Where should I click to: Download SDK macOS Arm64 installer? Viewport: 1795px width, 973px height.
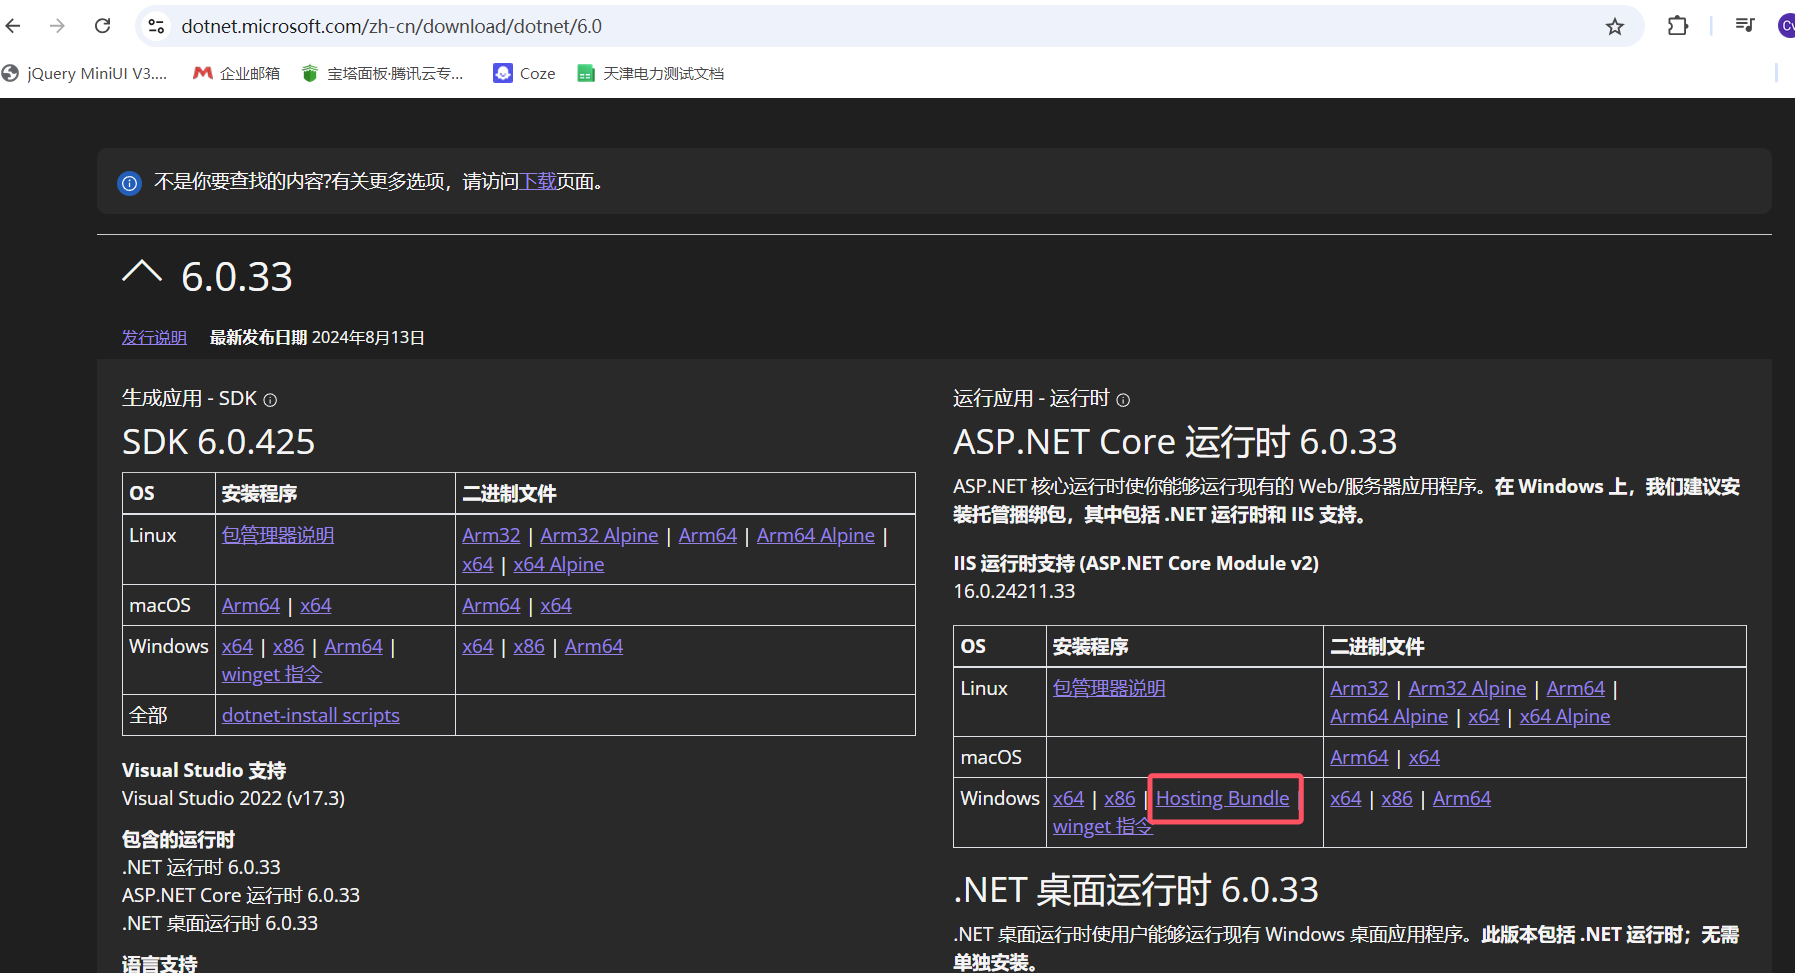click(x=251, y=605)
